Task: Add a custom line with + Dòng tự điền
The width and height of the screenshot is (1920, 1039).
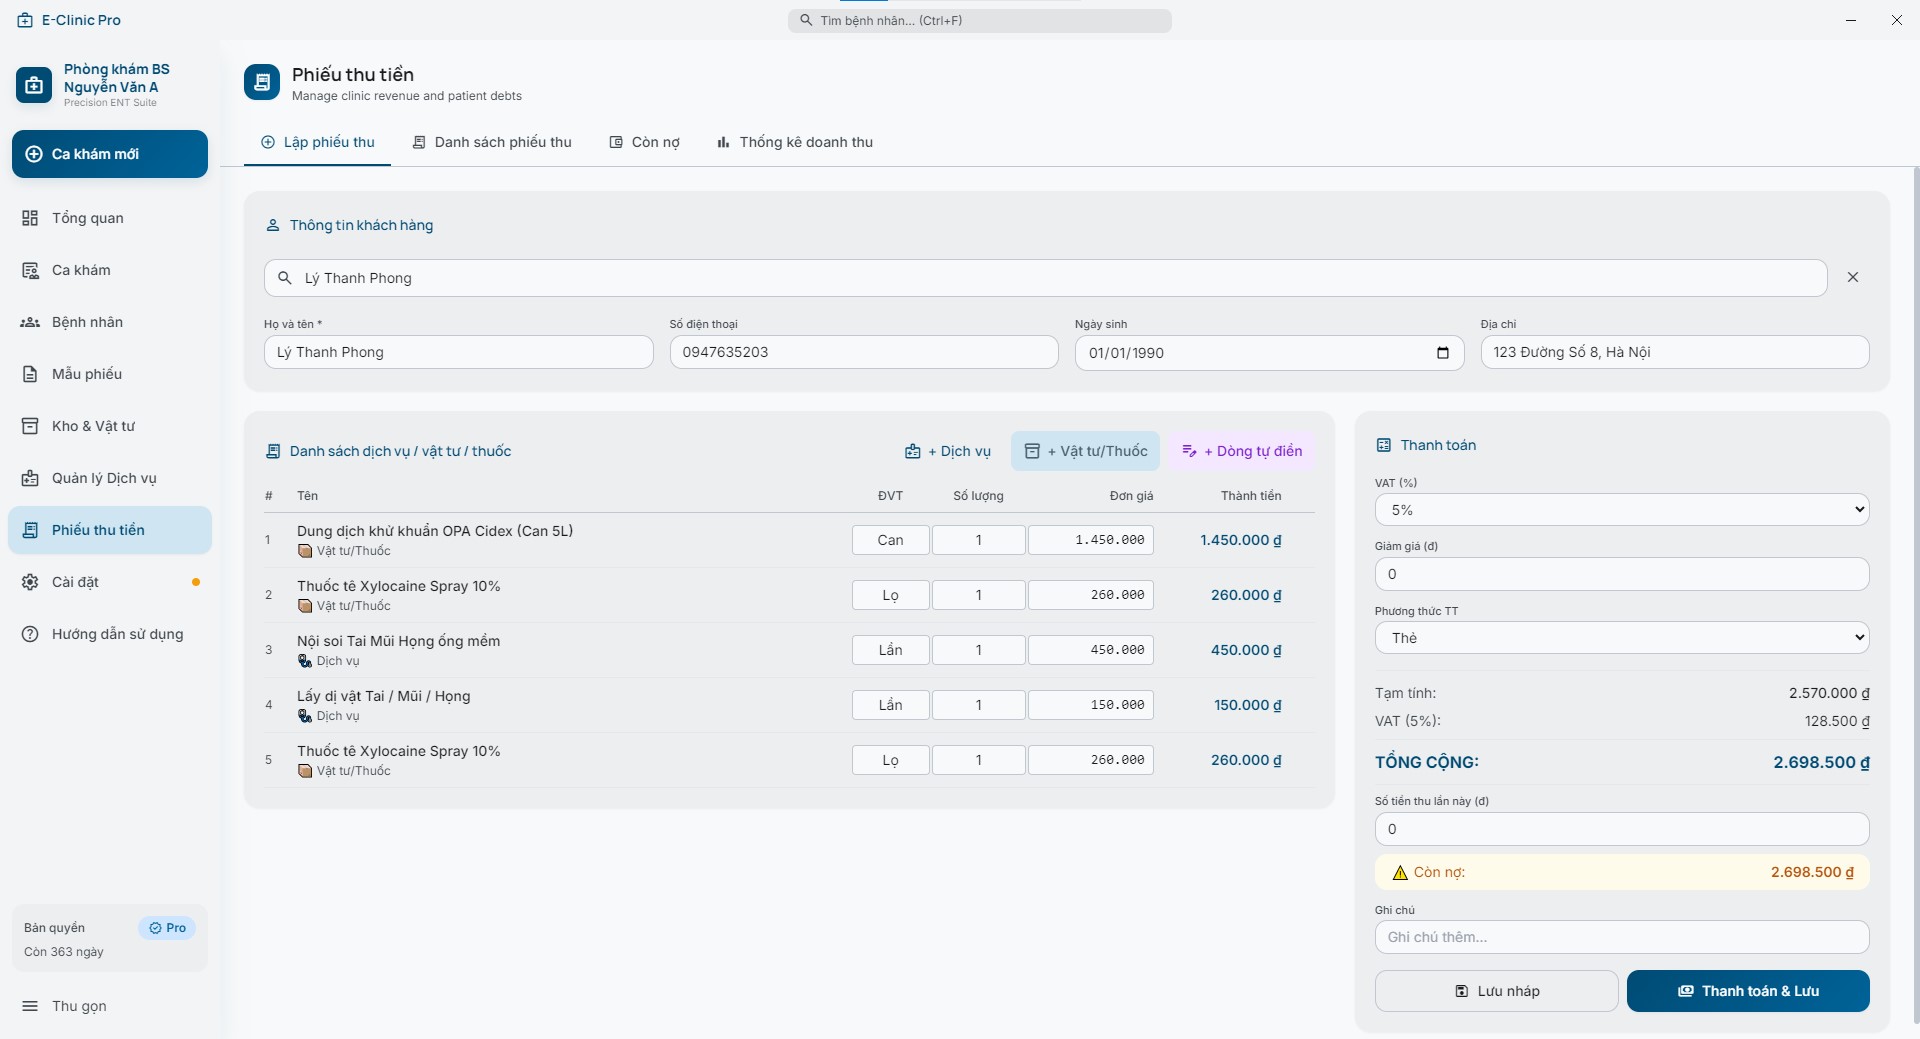Action: click(1242, 451)
